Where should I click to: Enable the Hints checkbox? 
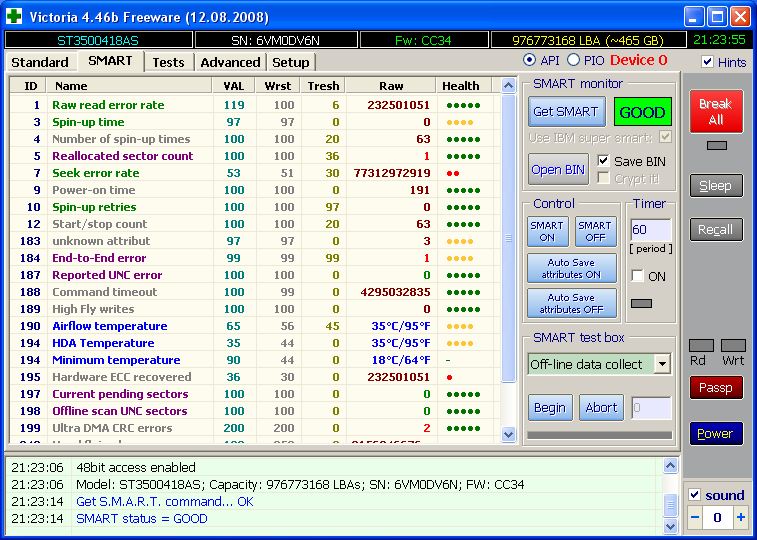[x=708, y=62]
